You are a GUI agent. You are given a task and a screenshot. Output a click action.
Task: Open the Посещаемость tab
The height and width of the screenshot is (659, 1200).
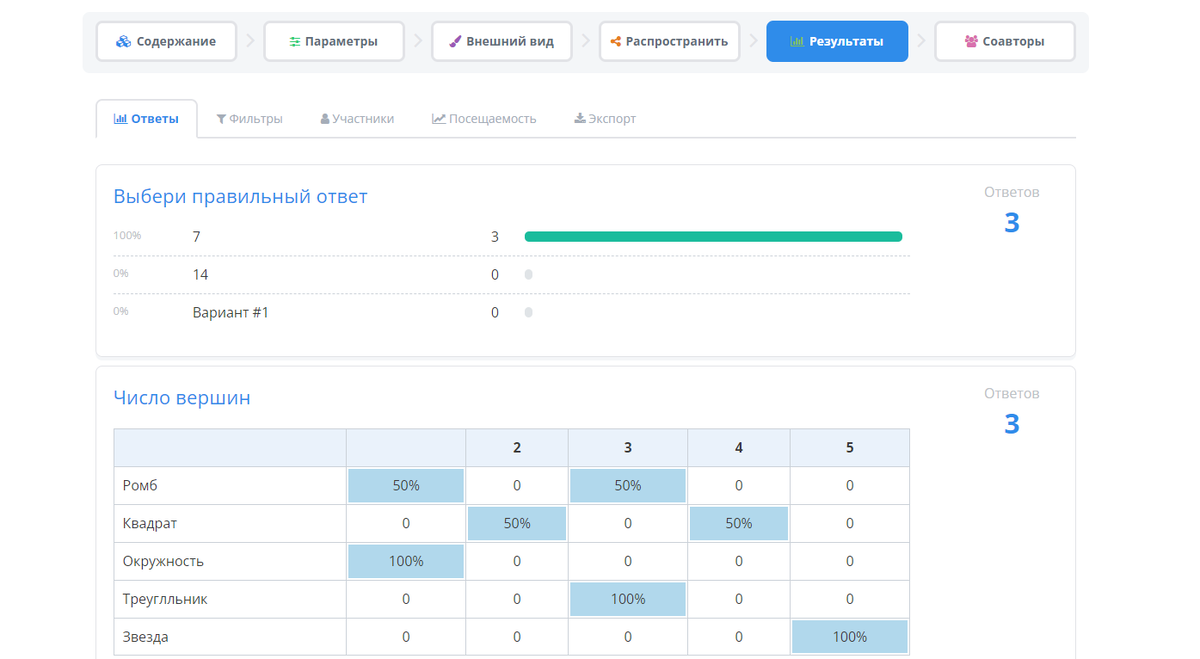tap(484, 119)
